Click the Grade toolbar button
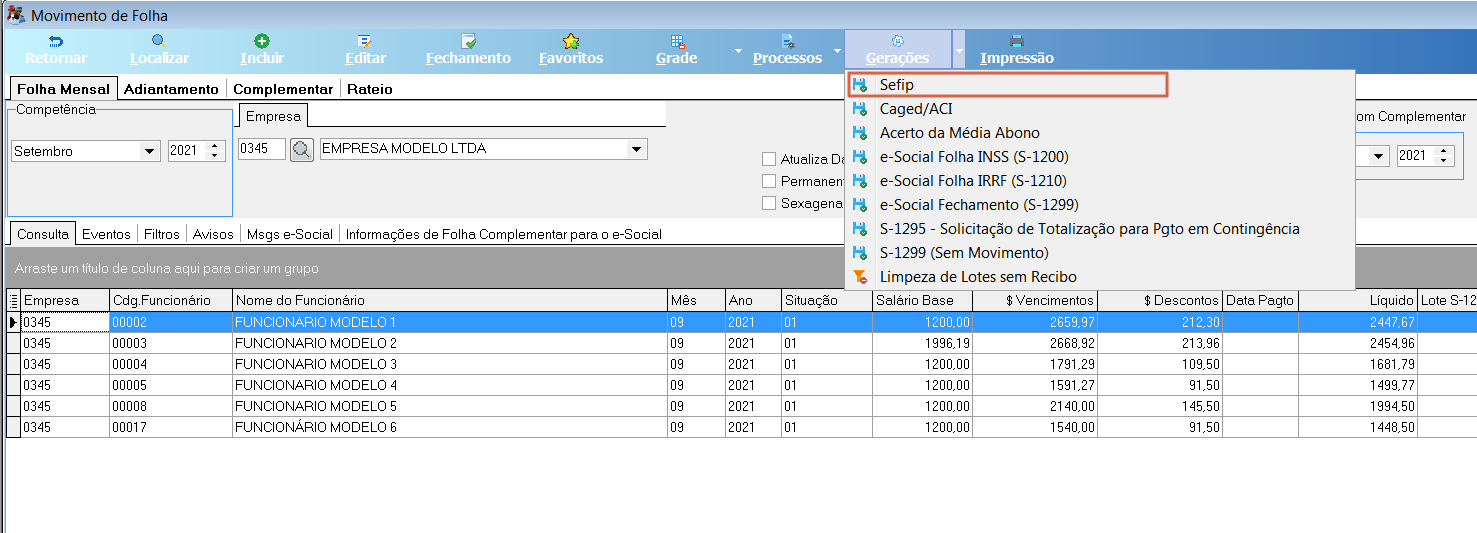1477x533 pixels. tap(677, 50)
